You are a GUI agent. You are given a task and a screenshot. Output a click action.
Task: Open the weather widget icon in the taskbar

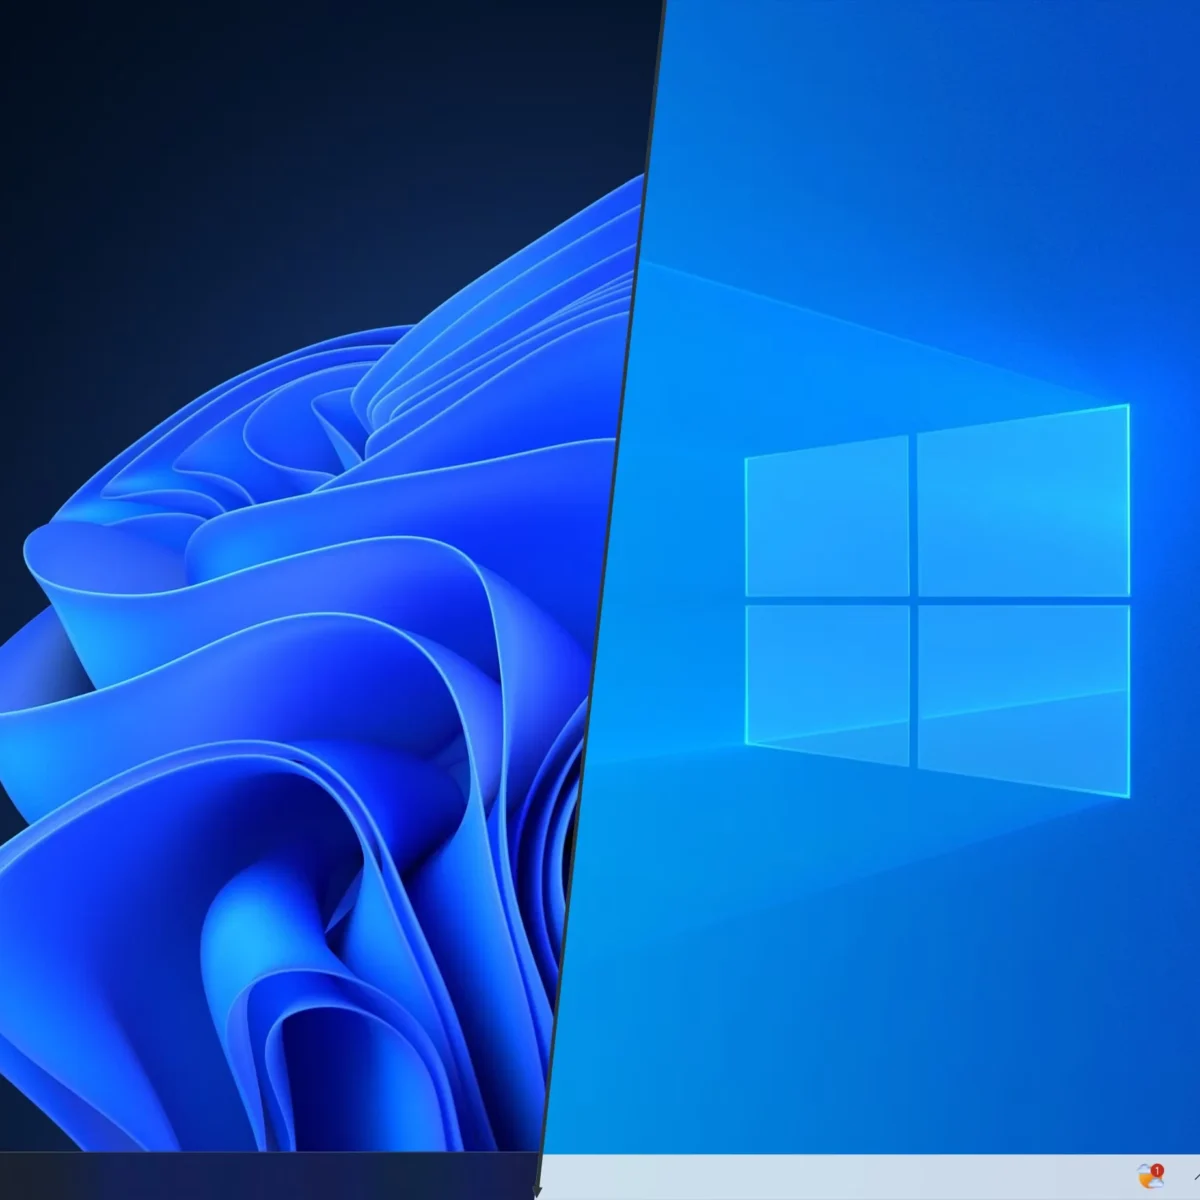(1152, 1175)
